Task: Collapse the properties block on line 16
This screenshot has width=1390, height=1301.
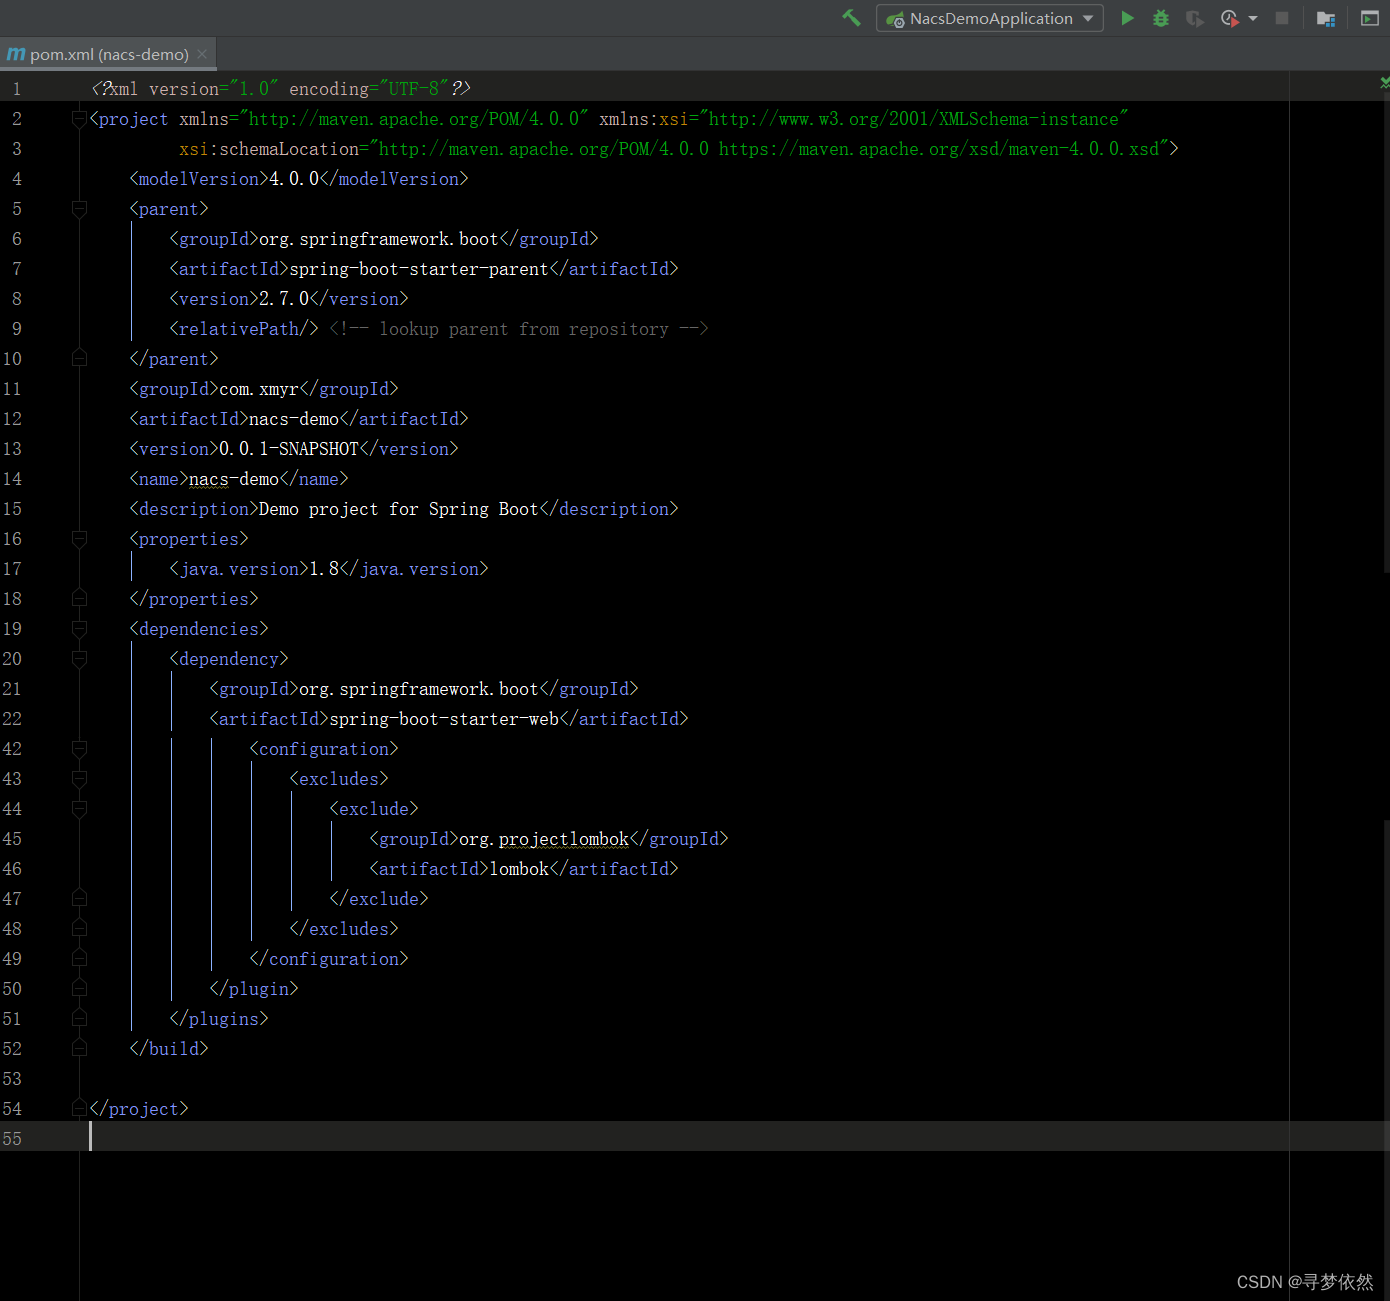Action: (79, 539)
